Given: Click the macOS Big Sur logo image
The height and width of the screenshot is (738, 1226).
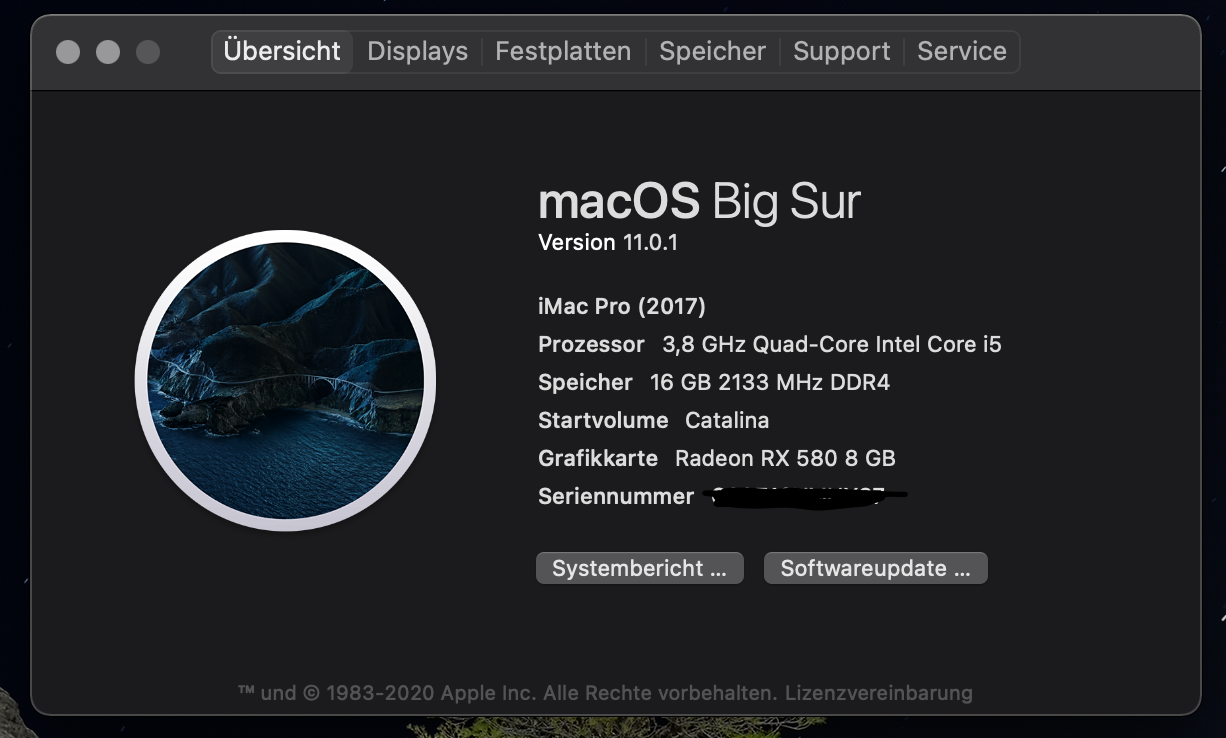Looking at the screenshot, I should [x=285, y=380].
